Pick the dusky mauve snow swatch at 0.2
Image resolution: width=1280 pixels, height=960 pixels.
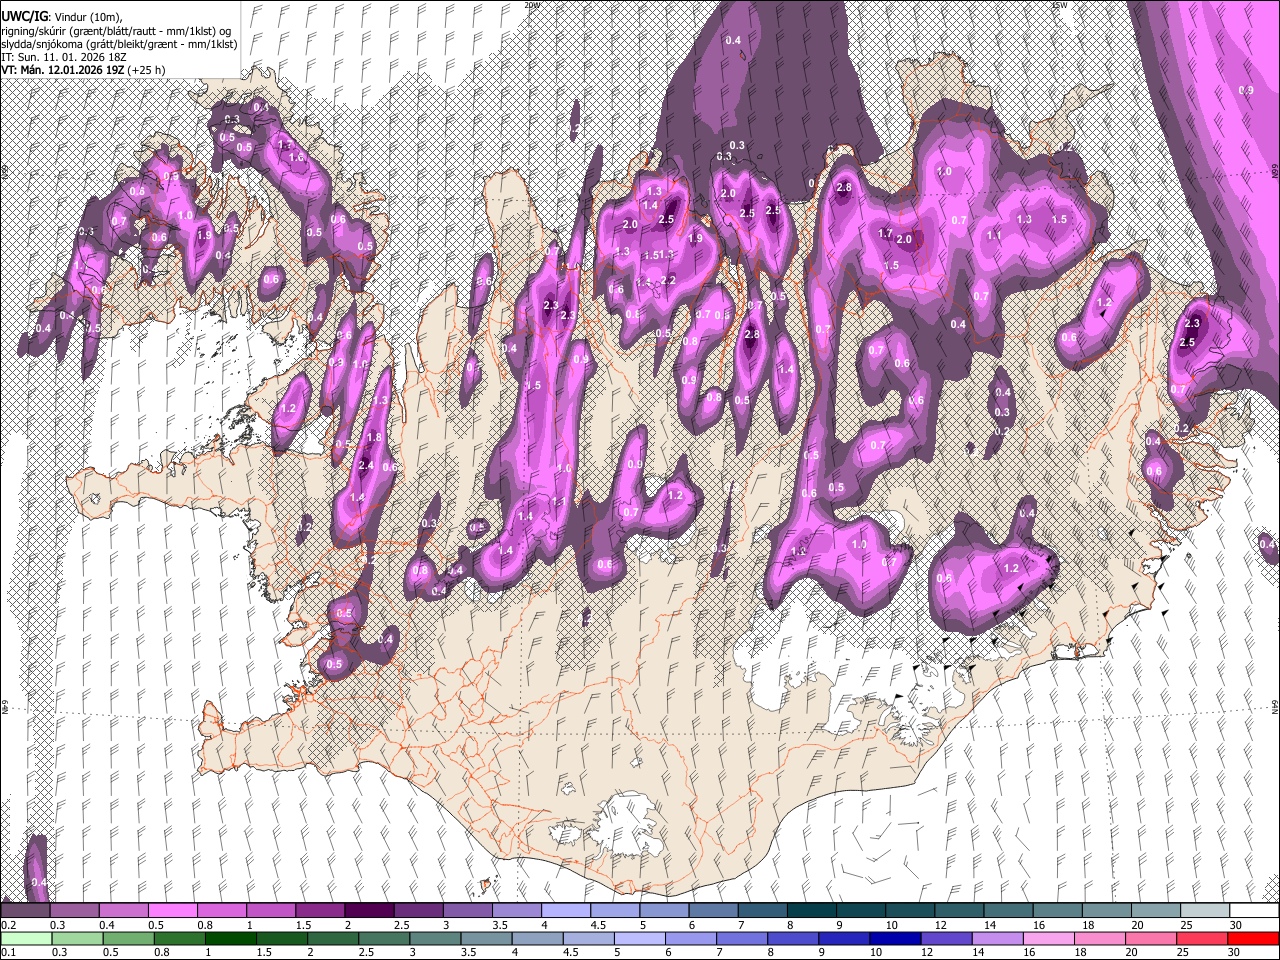click(x=25, y=911)
